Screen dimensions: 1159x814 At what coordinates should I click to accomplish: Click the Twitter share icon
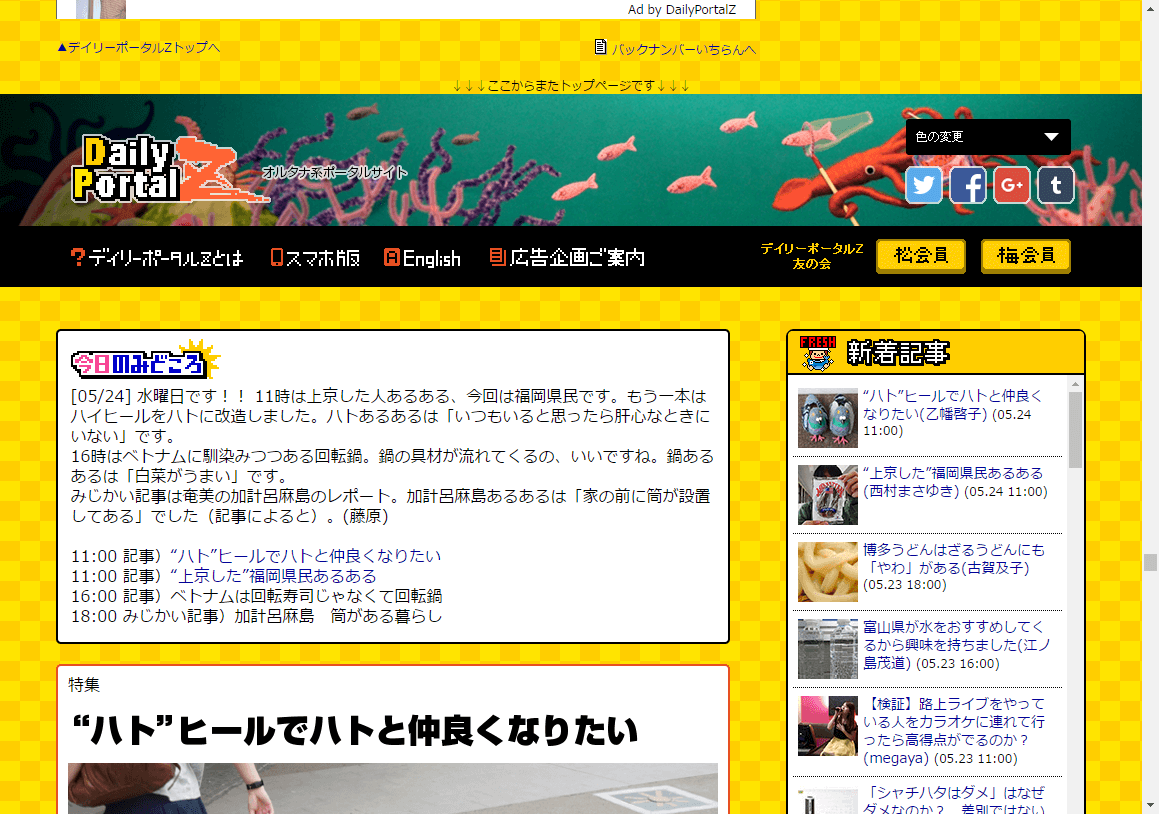(924, 186)
